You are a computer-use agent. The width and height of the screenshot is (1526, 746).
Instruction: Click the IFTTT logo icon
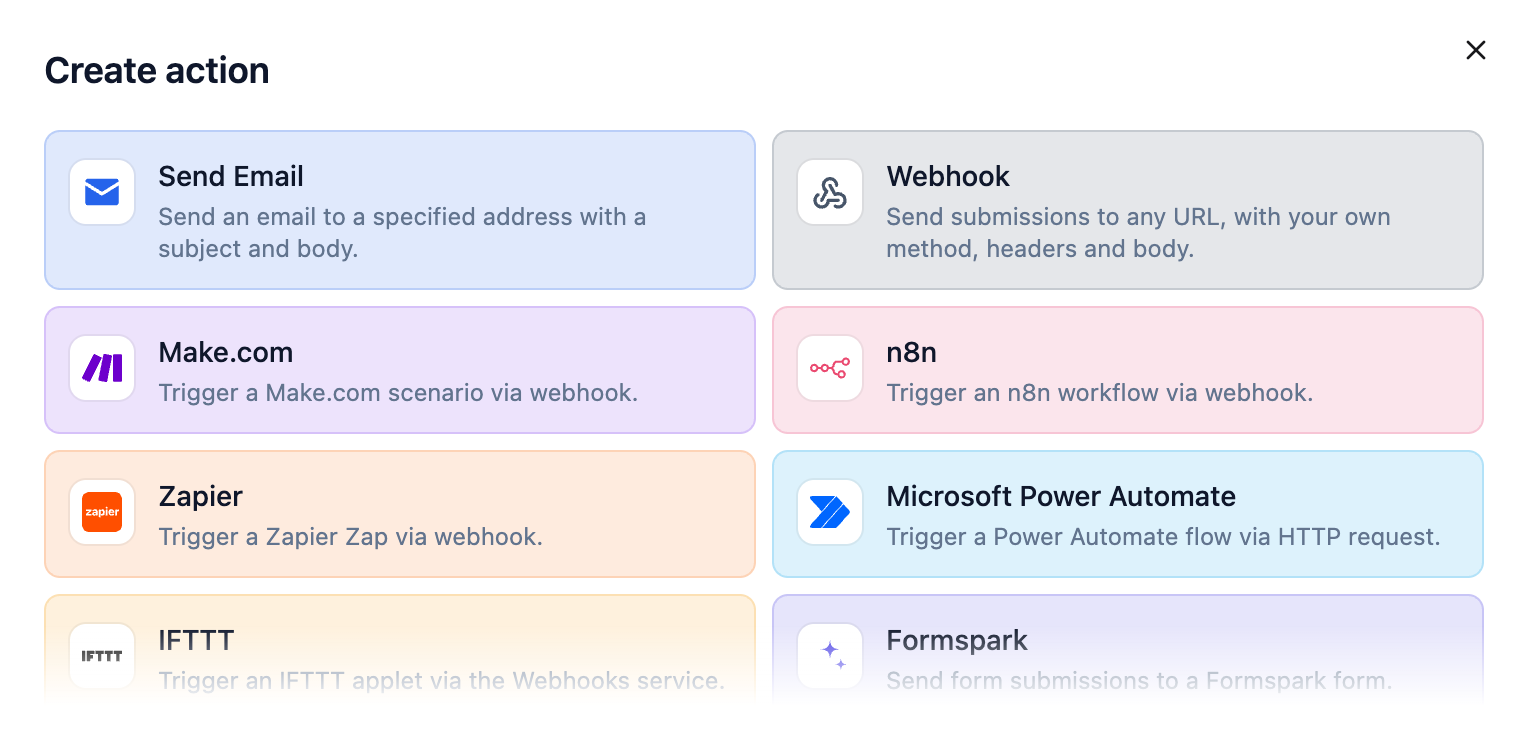click(102, 656)
